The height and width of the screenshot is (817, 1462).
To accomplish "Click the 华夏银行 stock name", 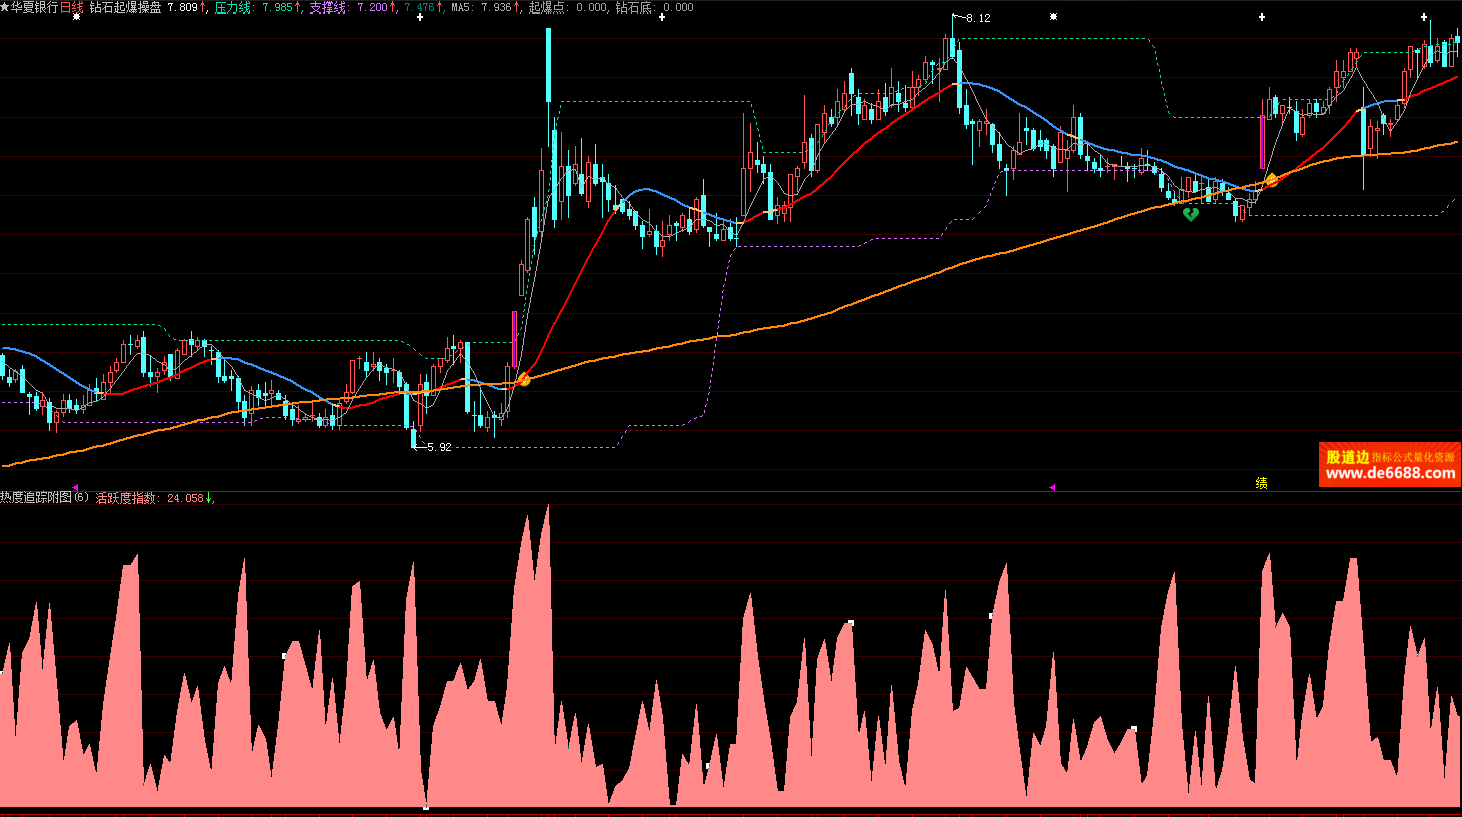I will [35, 7].
